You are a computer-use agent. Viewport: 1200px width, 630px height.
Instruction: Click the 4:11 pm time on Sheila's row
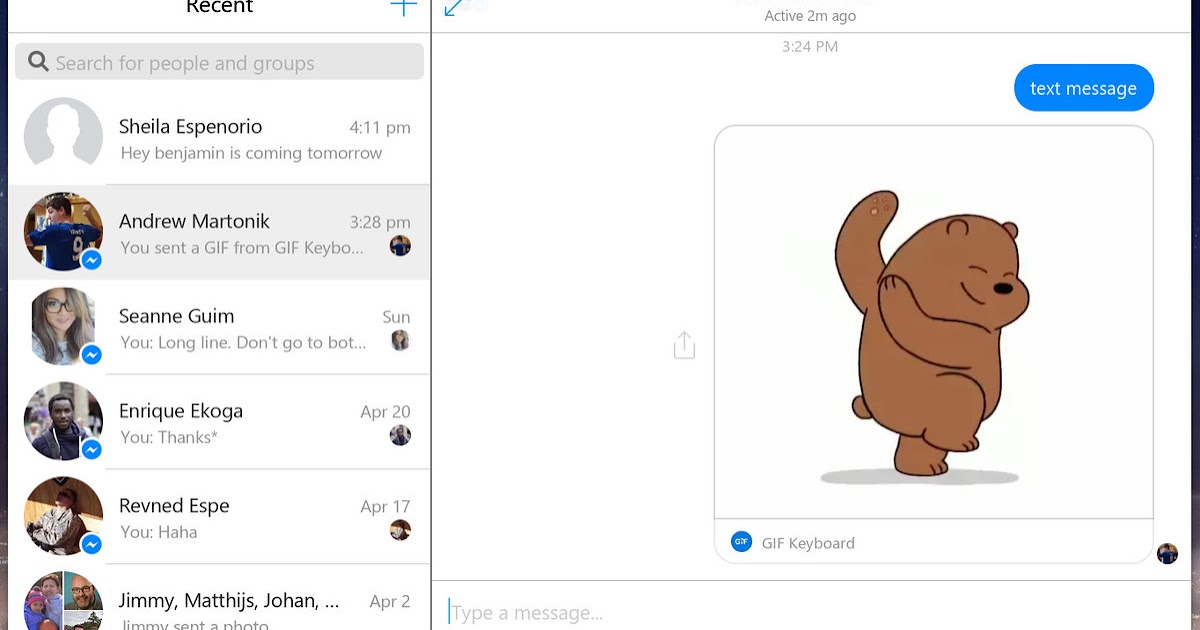click(380, 127)
